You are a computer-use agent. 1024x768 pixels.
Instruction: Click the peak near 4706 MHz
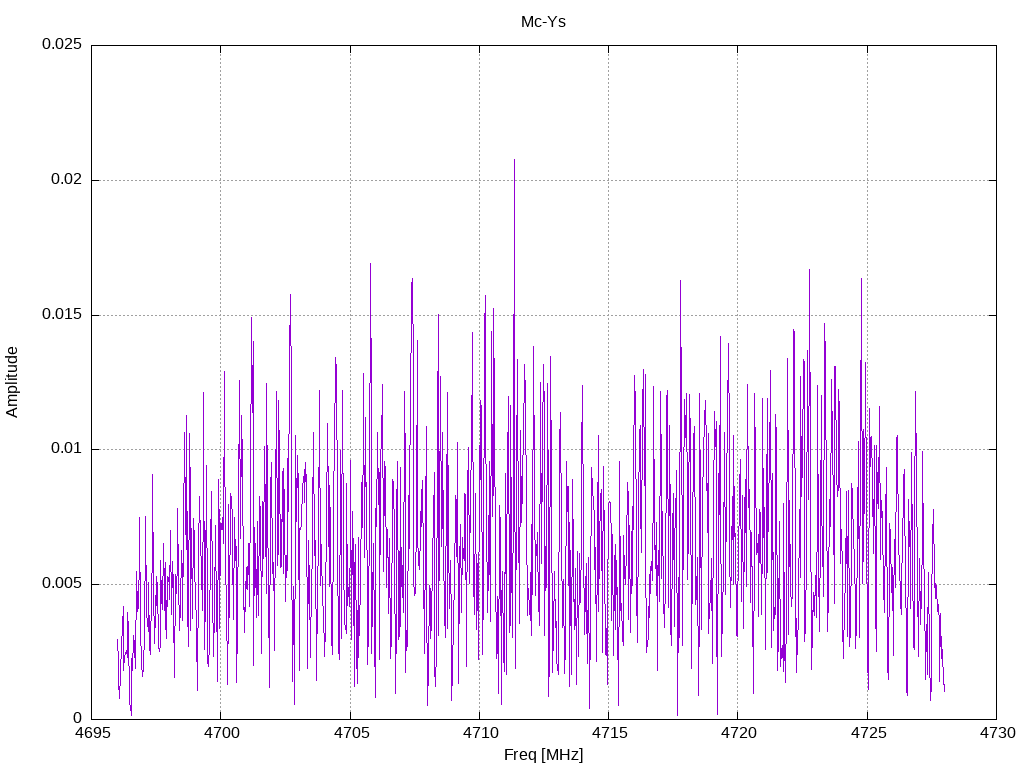[370, 265]
